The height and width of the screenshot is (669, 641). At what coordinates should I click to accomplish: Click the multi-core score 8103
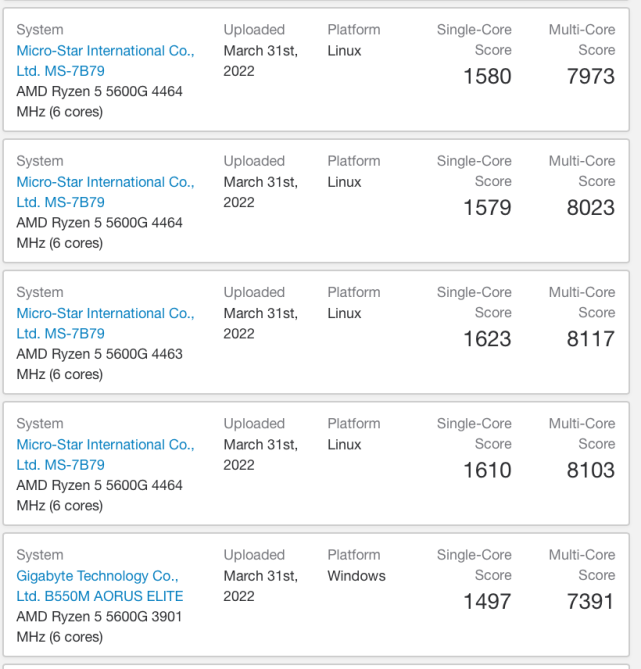coord(590,470)
